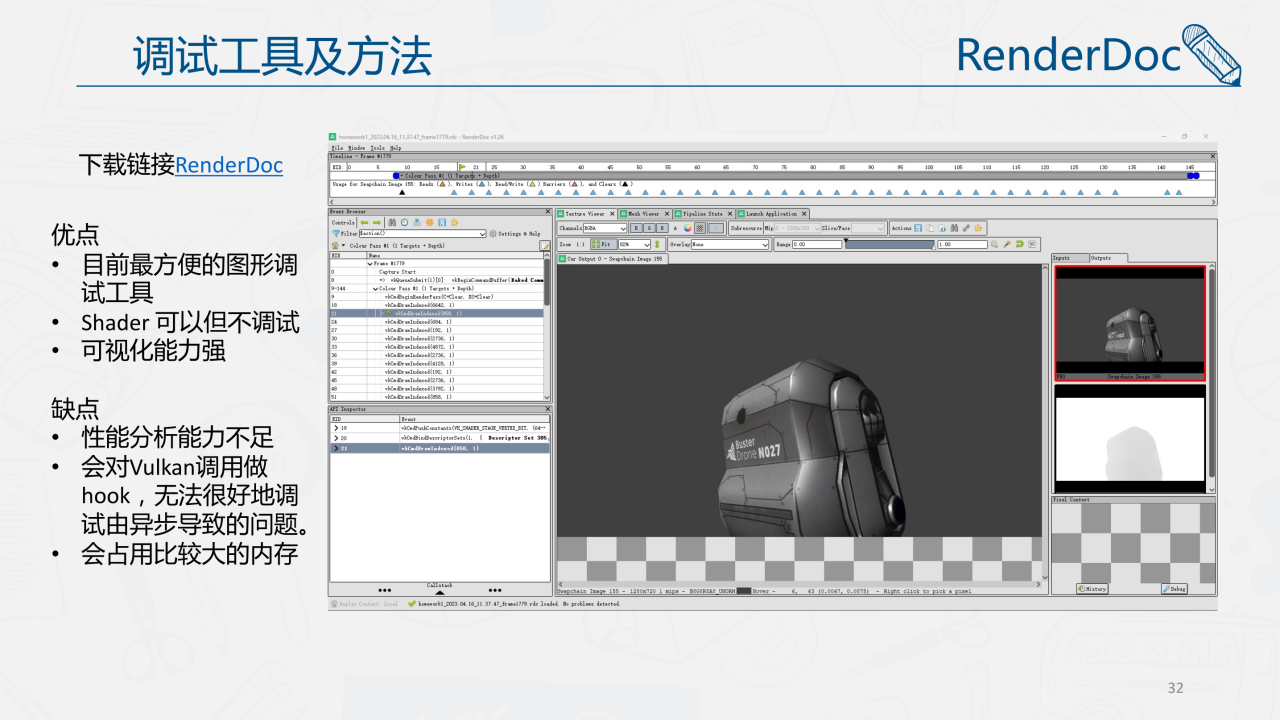
Task: Click the Settings & Help gear icon
Action: [492, 233]
